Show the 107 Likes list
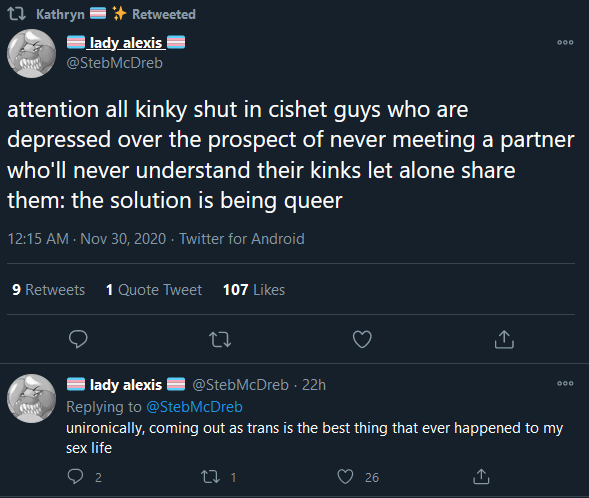The image size is (589, 498). pos(254,290)
